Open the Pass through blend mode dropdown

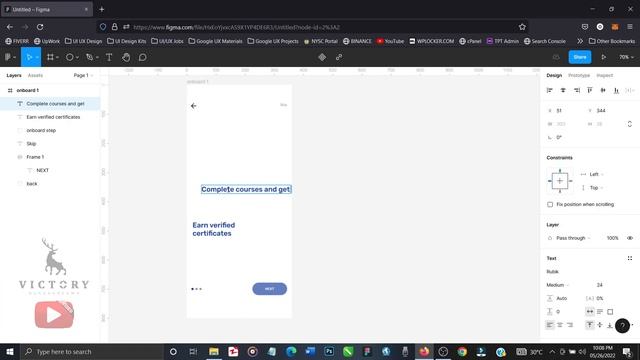click(573, 238)
